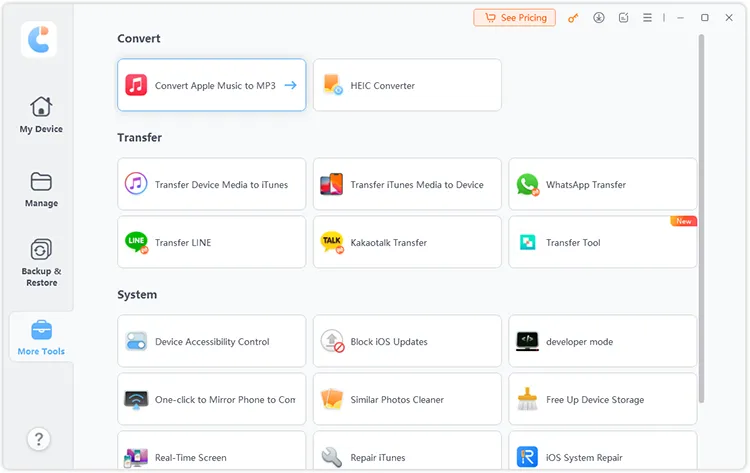
Task: Click the Block iOS Updates icon
Action: [x=332, y=341]
